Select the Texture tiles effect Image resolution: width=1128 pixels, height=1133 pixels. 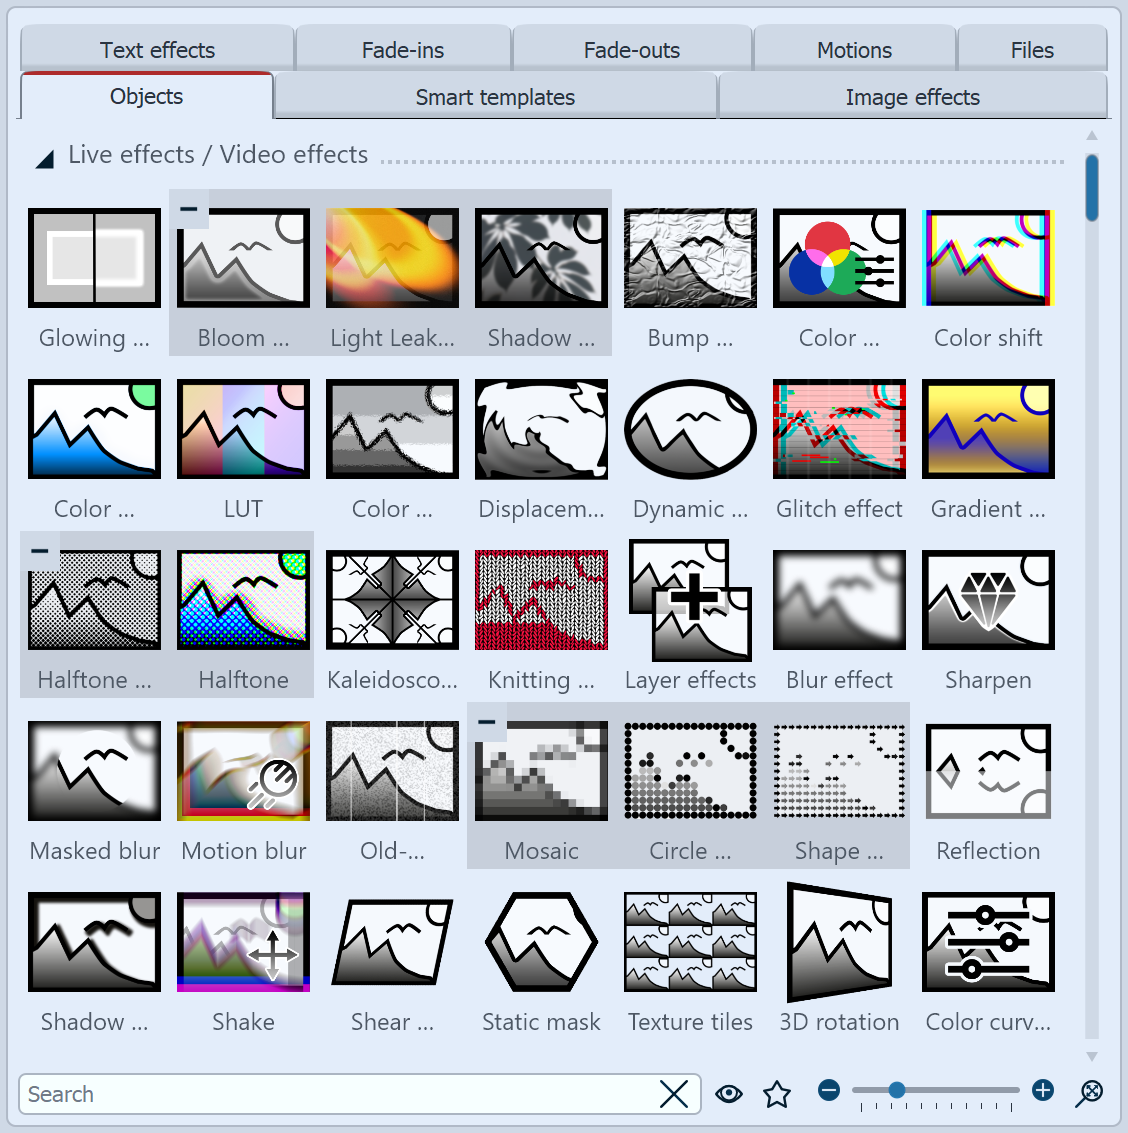click(x=690, y=941)
